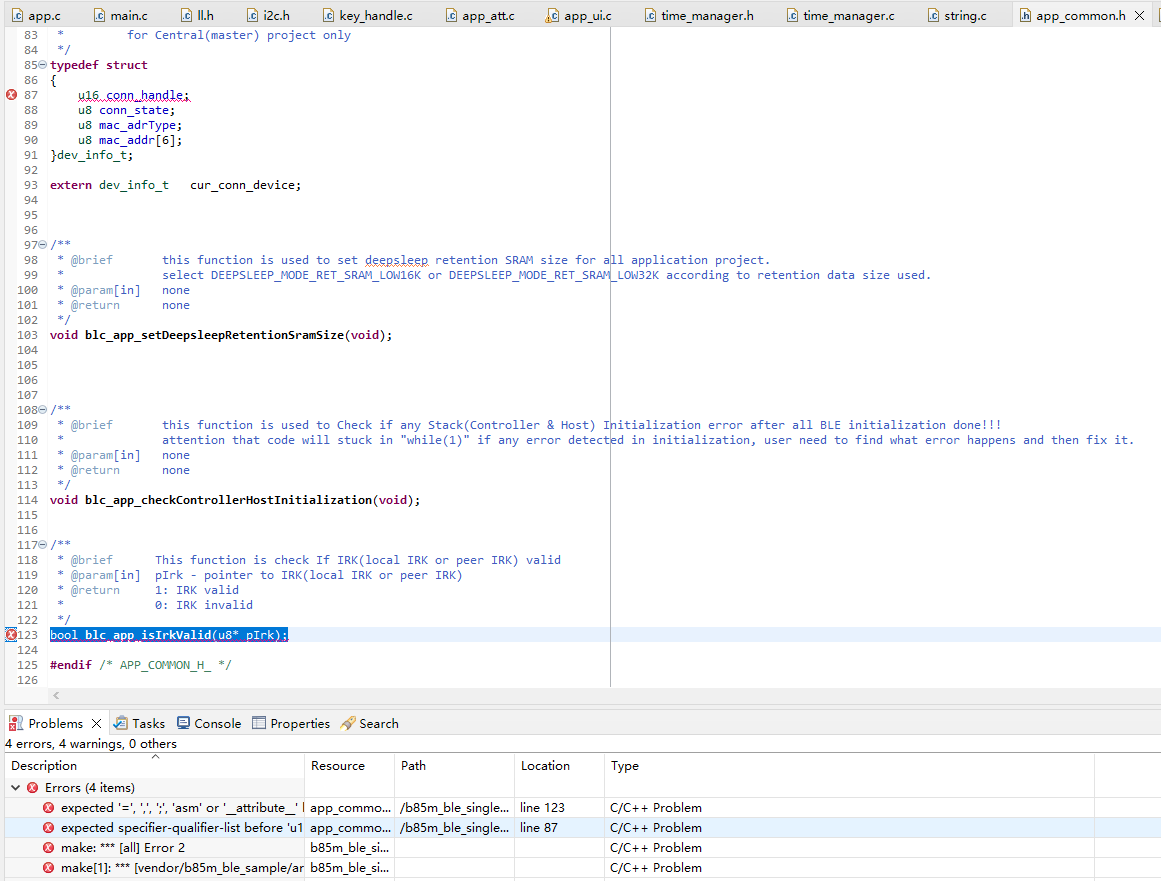This screenshot has width=1161, height=881.
Task: Click error icon of the line 123 problem
Action: point(48,808)
